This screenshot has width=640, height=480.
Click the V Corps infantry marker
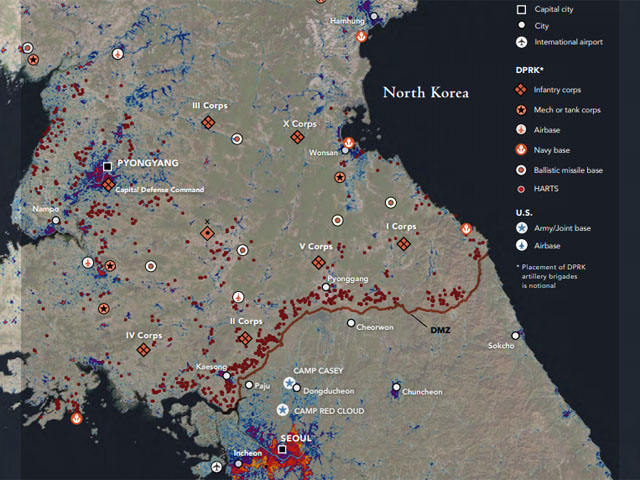click(318, 262)
